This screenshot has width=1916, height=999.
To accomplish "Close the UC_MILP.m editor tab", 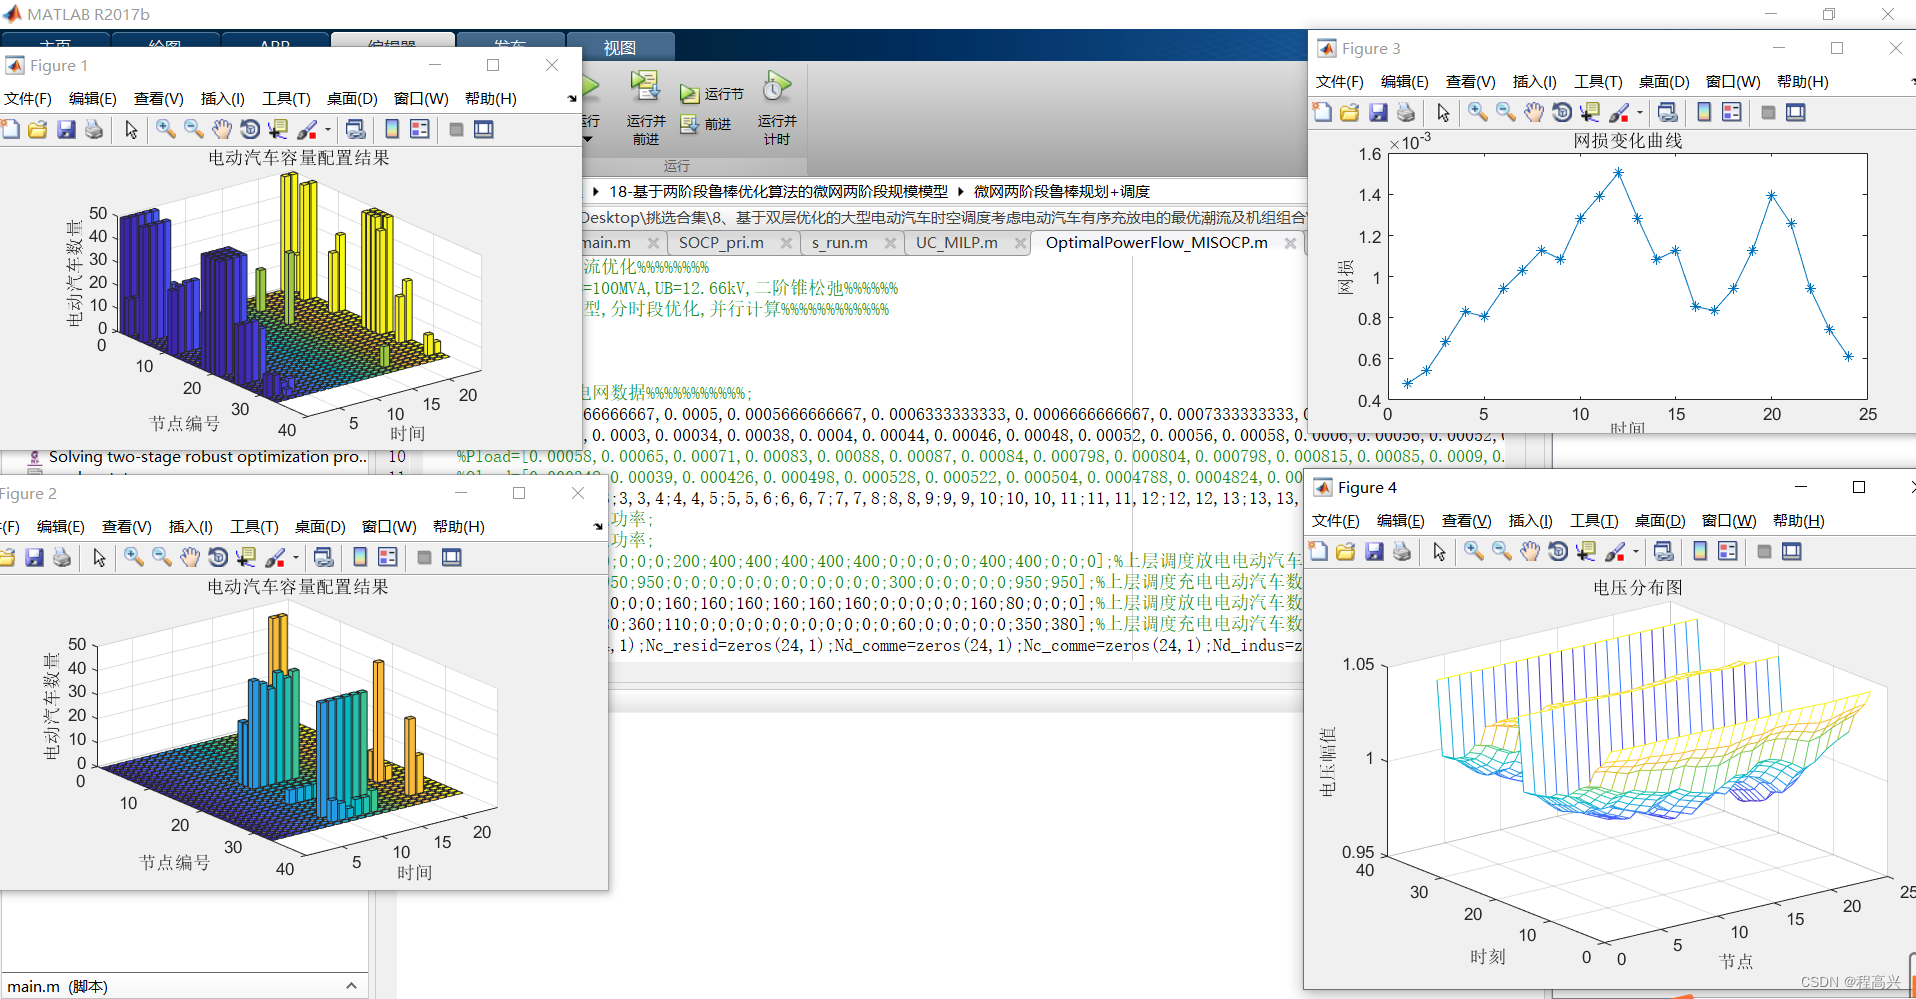I will pos(1020,243).
